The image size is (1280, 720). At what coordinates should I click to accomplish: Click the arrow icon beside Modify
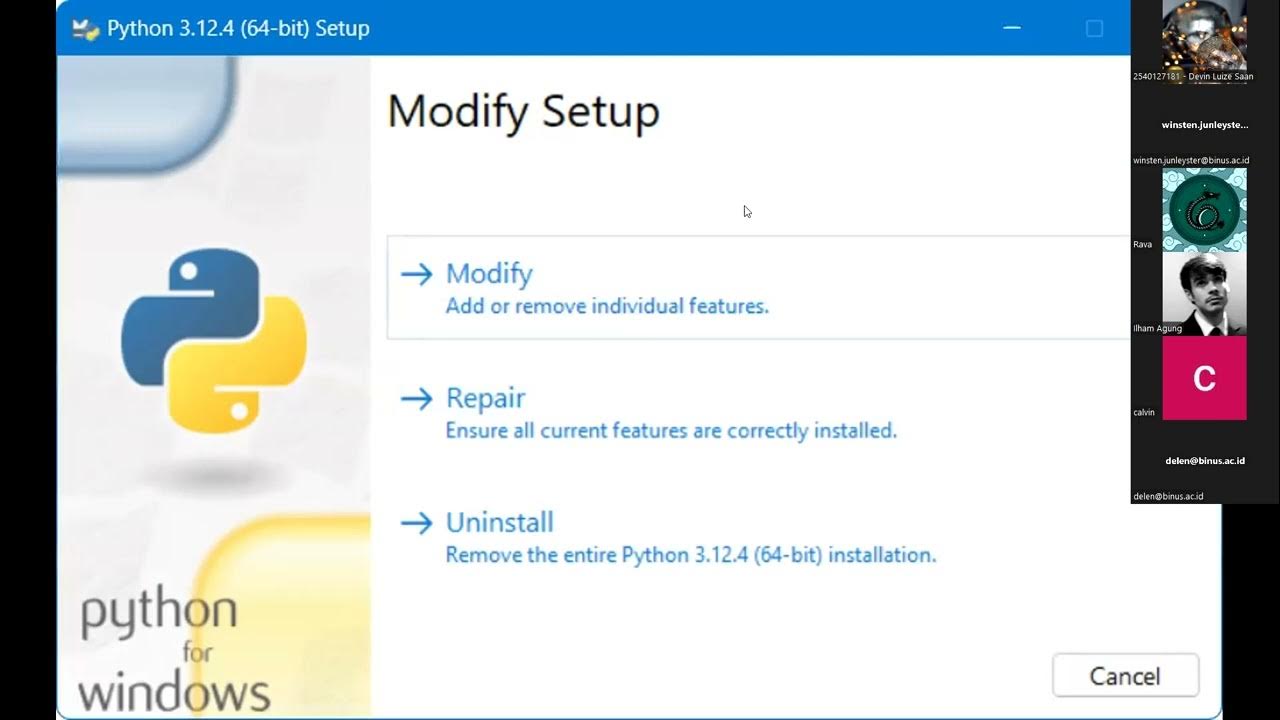pyautogui.click(x=416, y=274)
